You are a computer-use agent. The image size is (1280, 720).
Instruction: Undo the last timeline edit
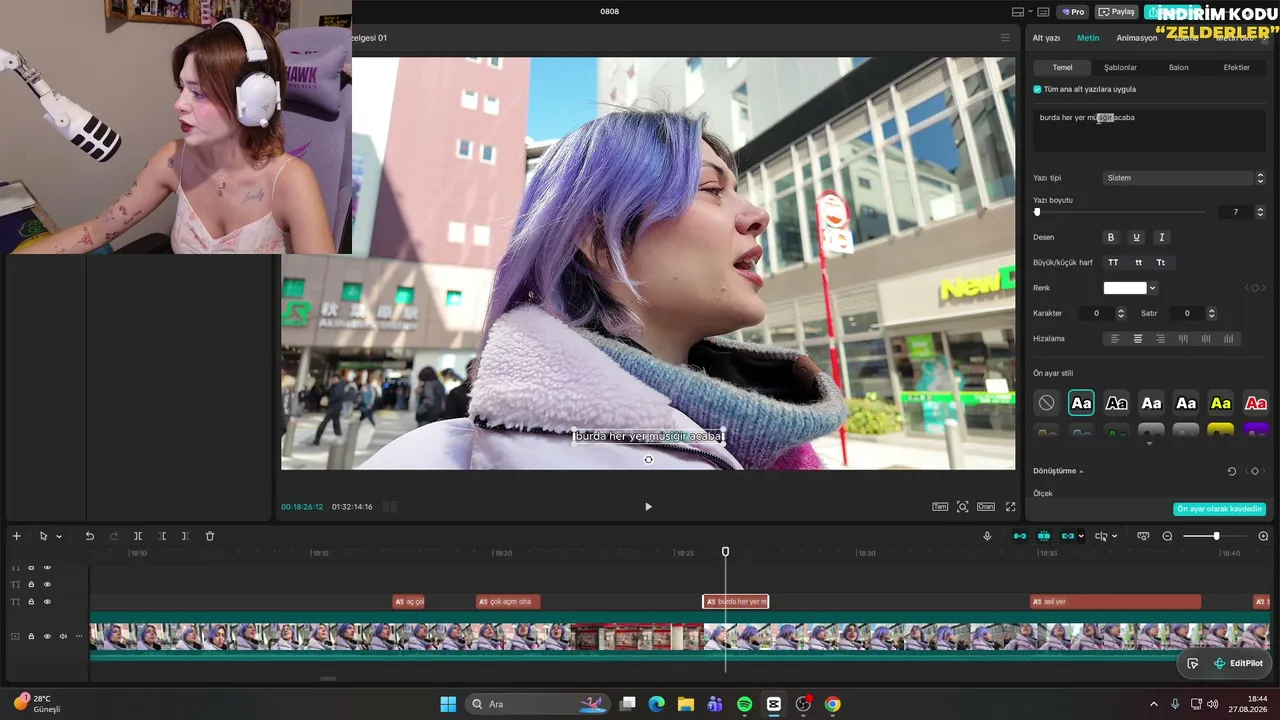[89, 536]
